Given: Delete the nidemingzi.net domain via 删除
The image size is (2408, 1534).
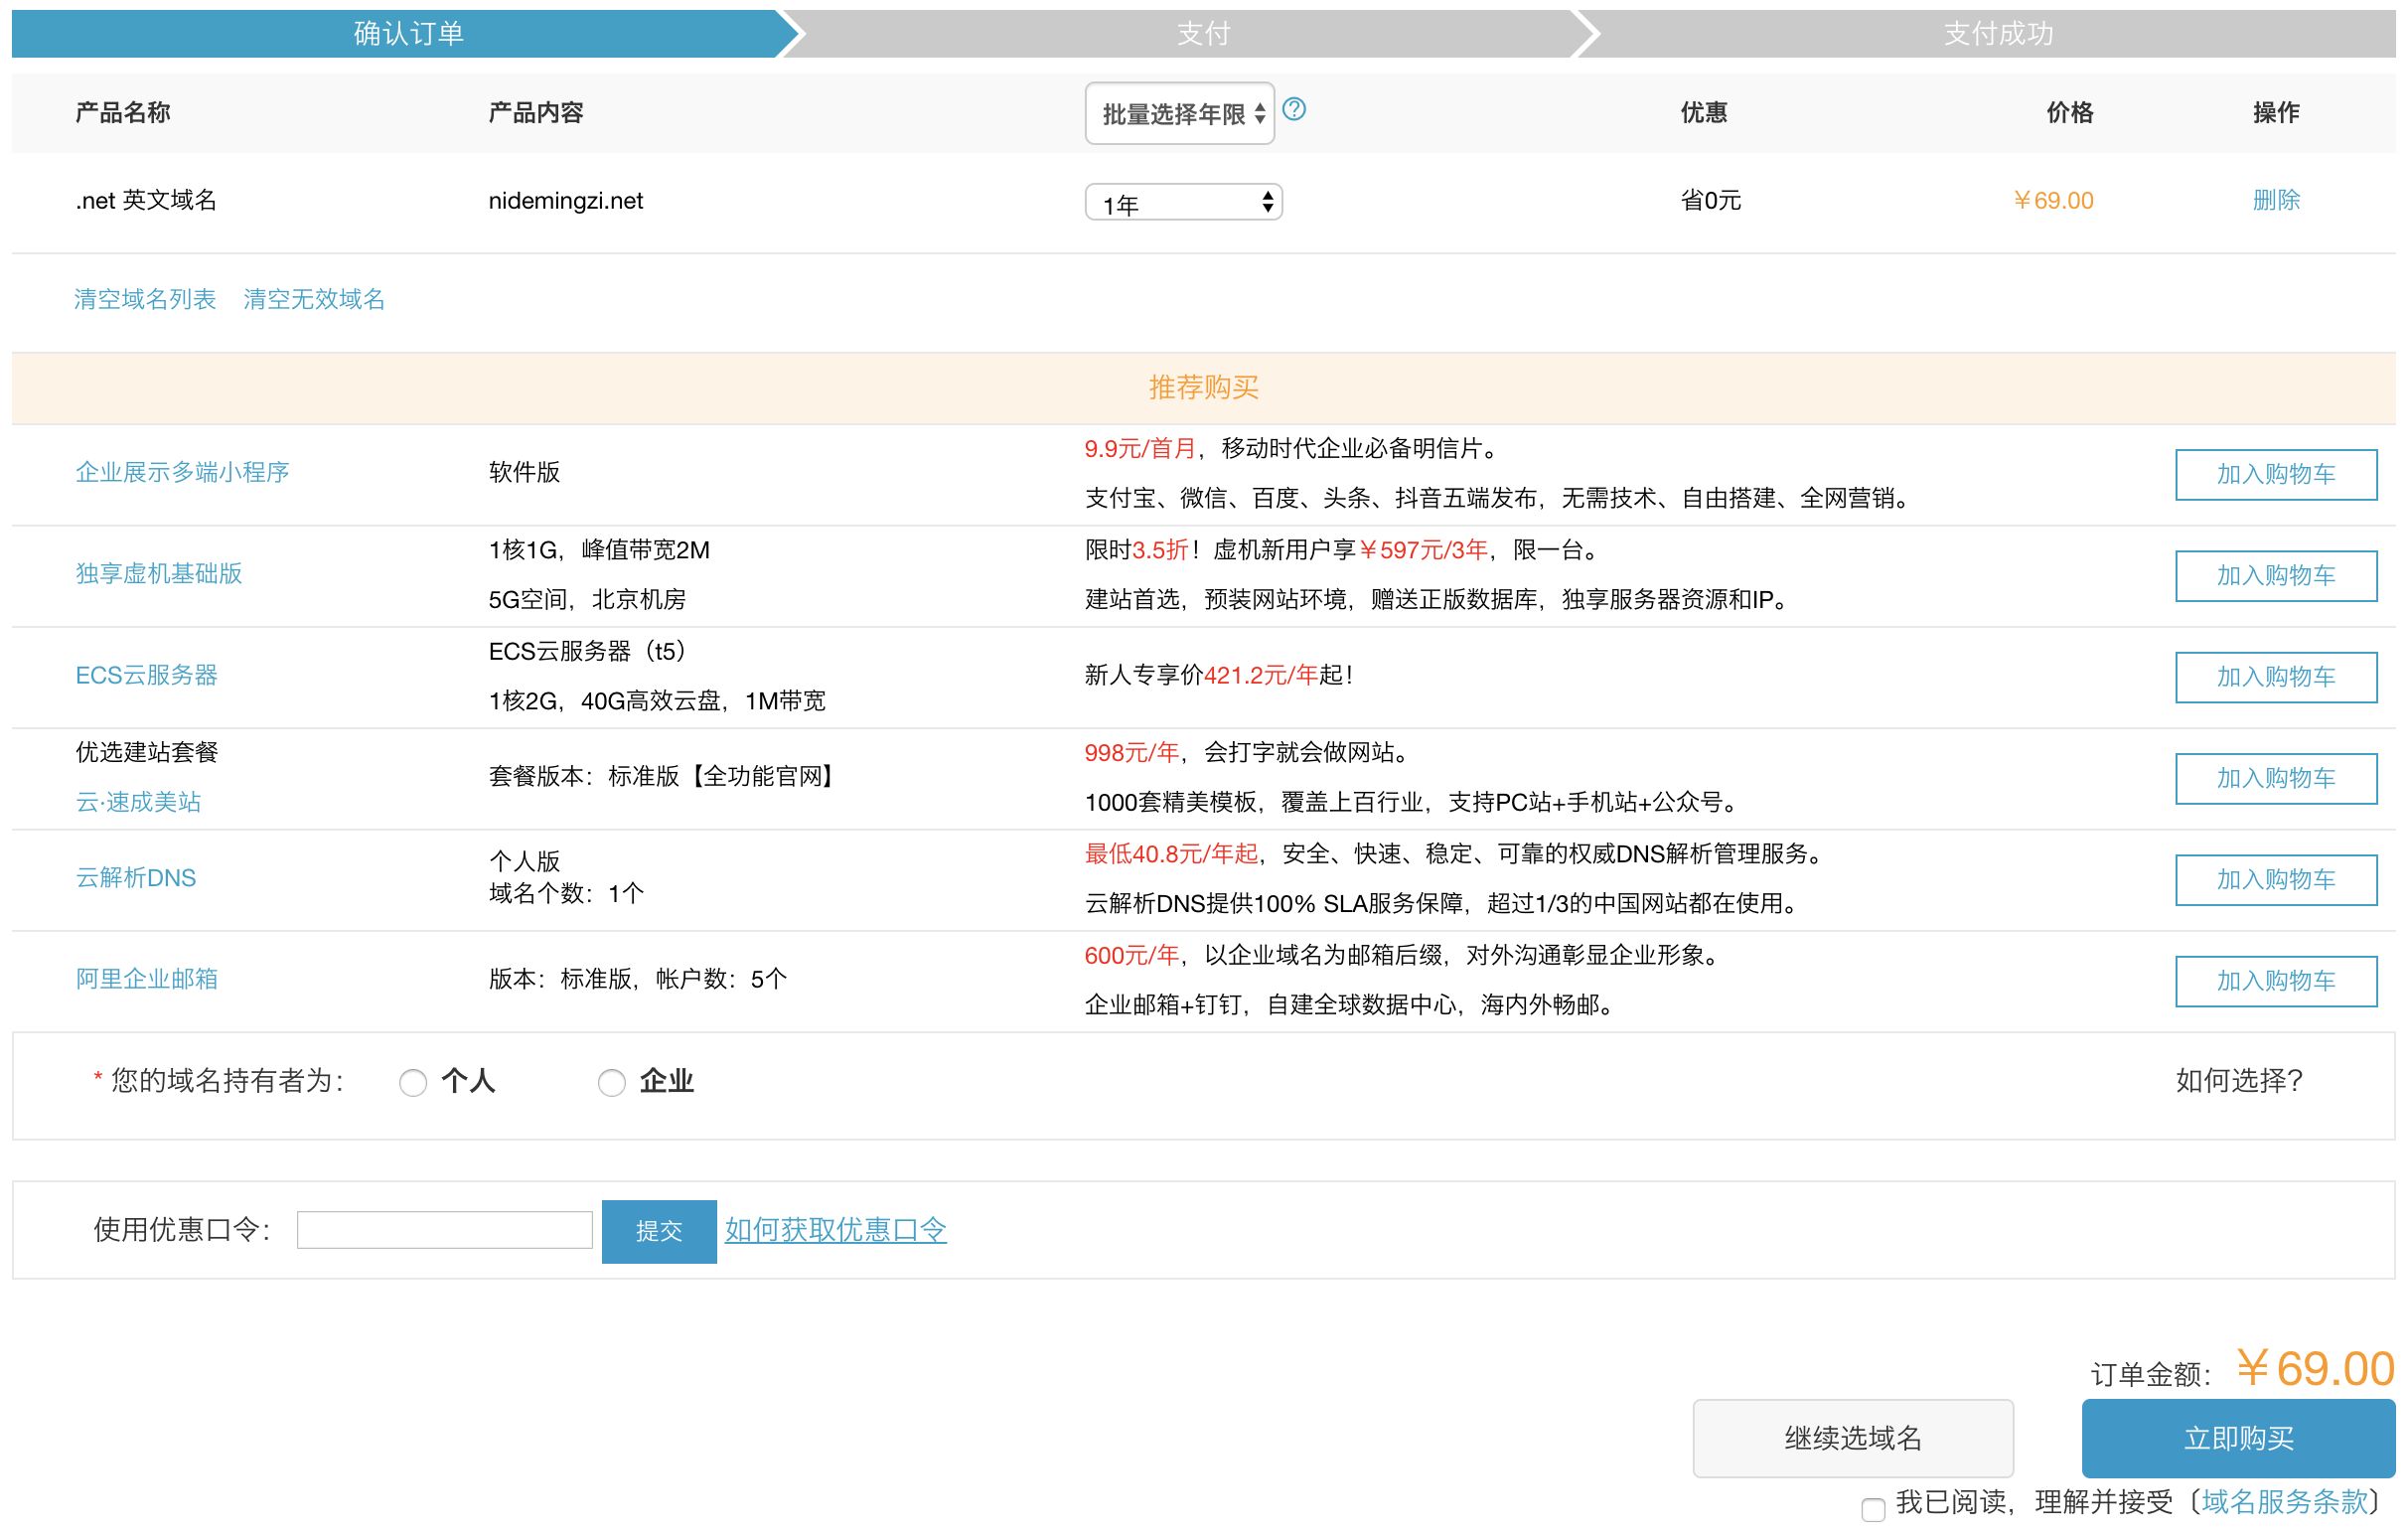Looking at the screenshot, I should [2277, 200].
